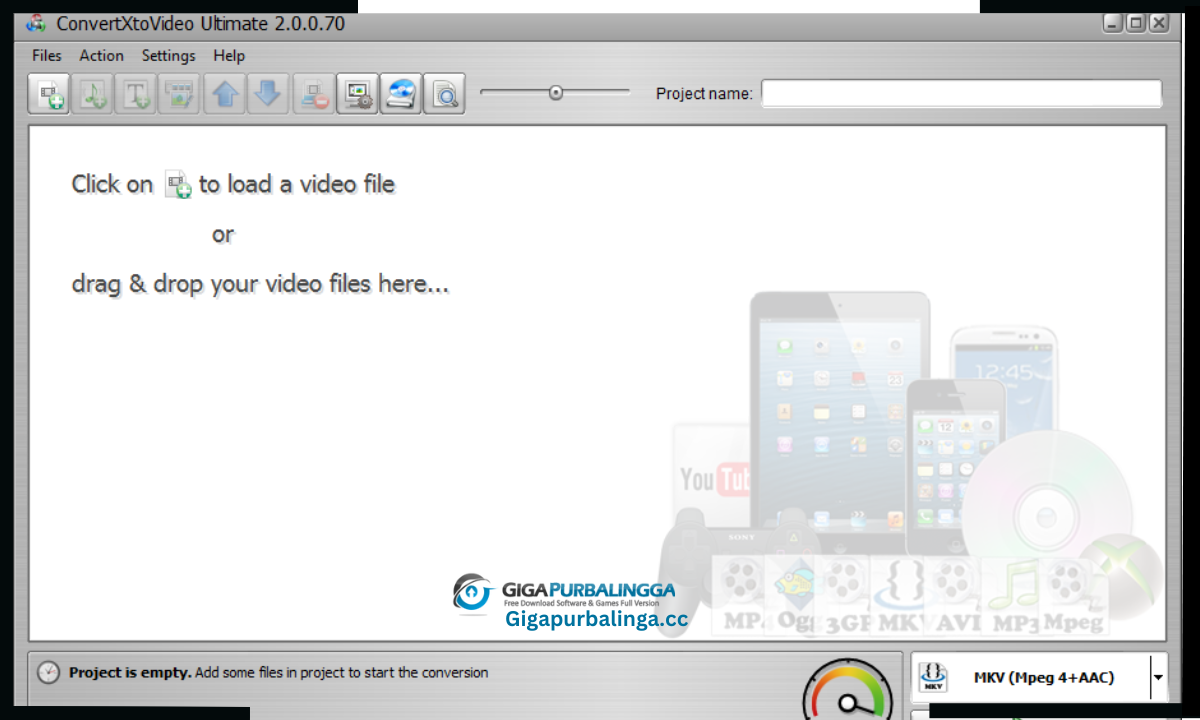Open the Files menu
This screenshot has height=720, width=1200.
pyautogui.click(x=47, y=56)
